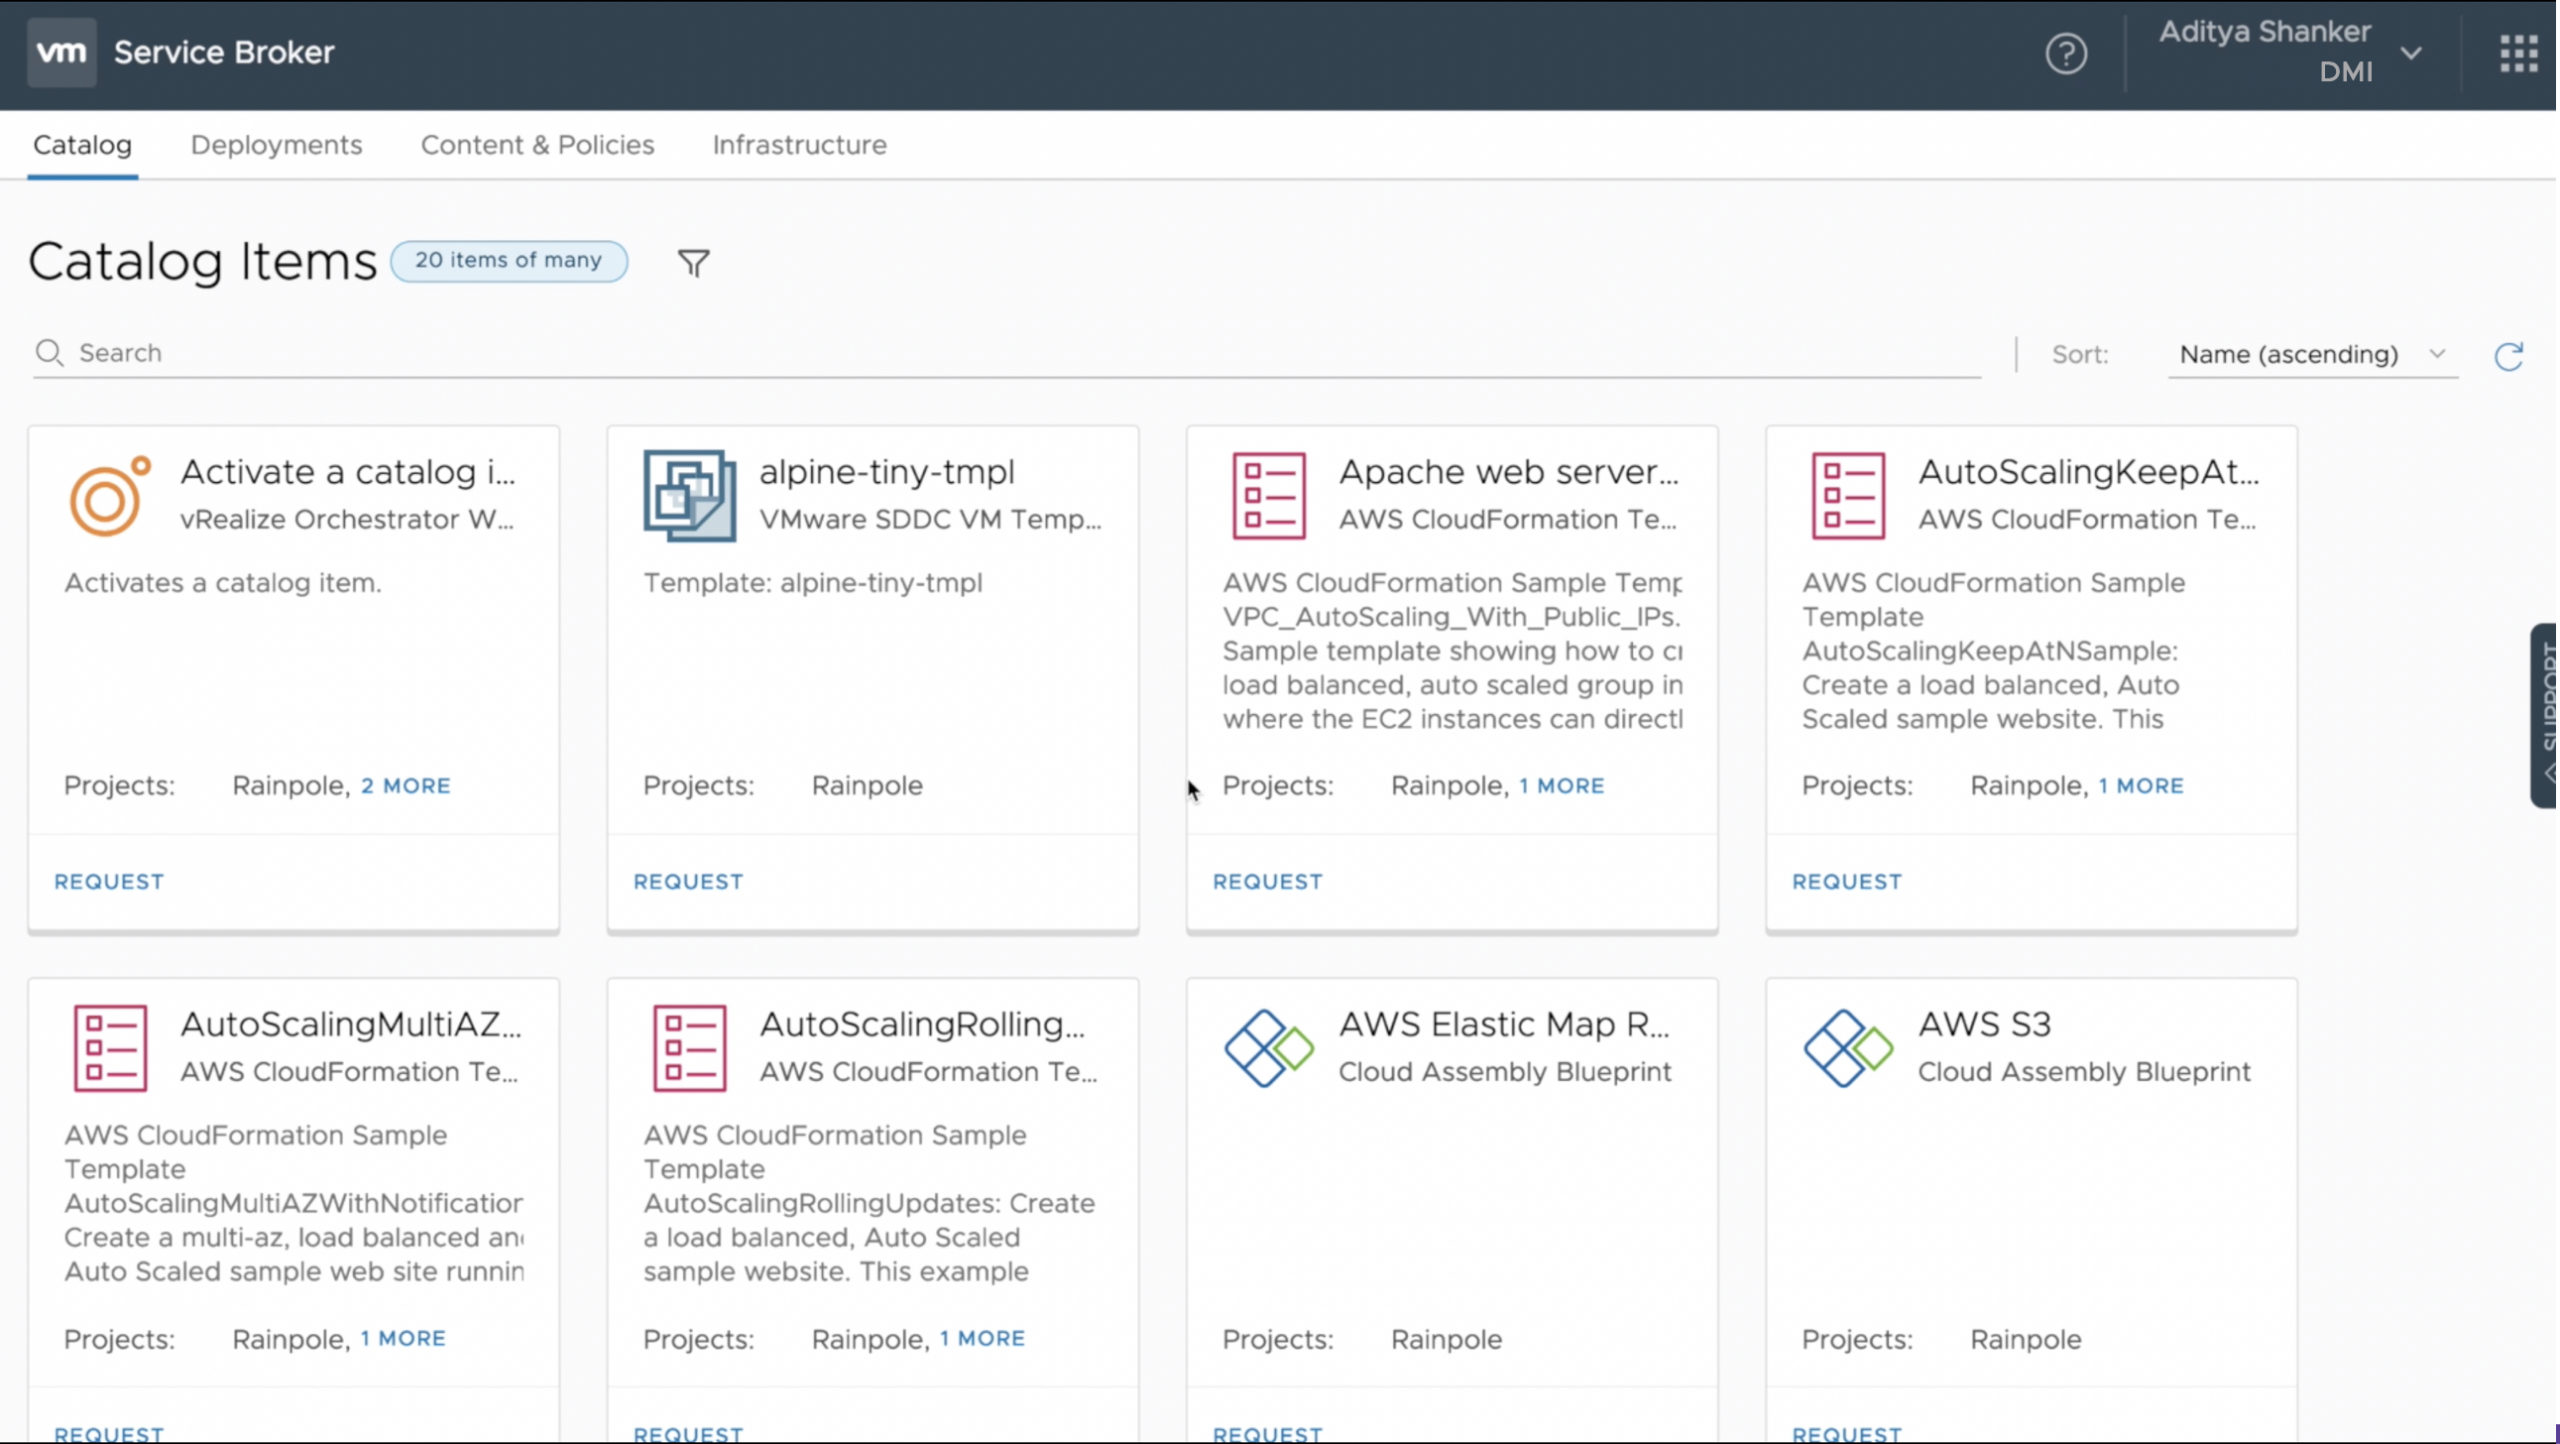Click the alpine-tiny-tmpl VM template icon
2560x1444 pixels.
coord(690,496)
